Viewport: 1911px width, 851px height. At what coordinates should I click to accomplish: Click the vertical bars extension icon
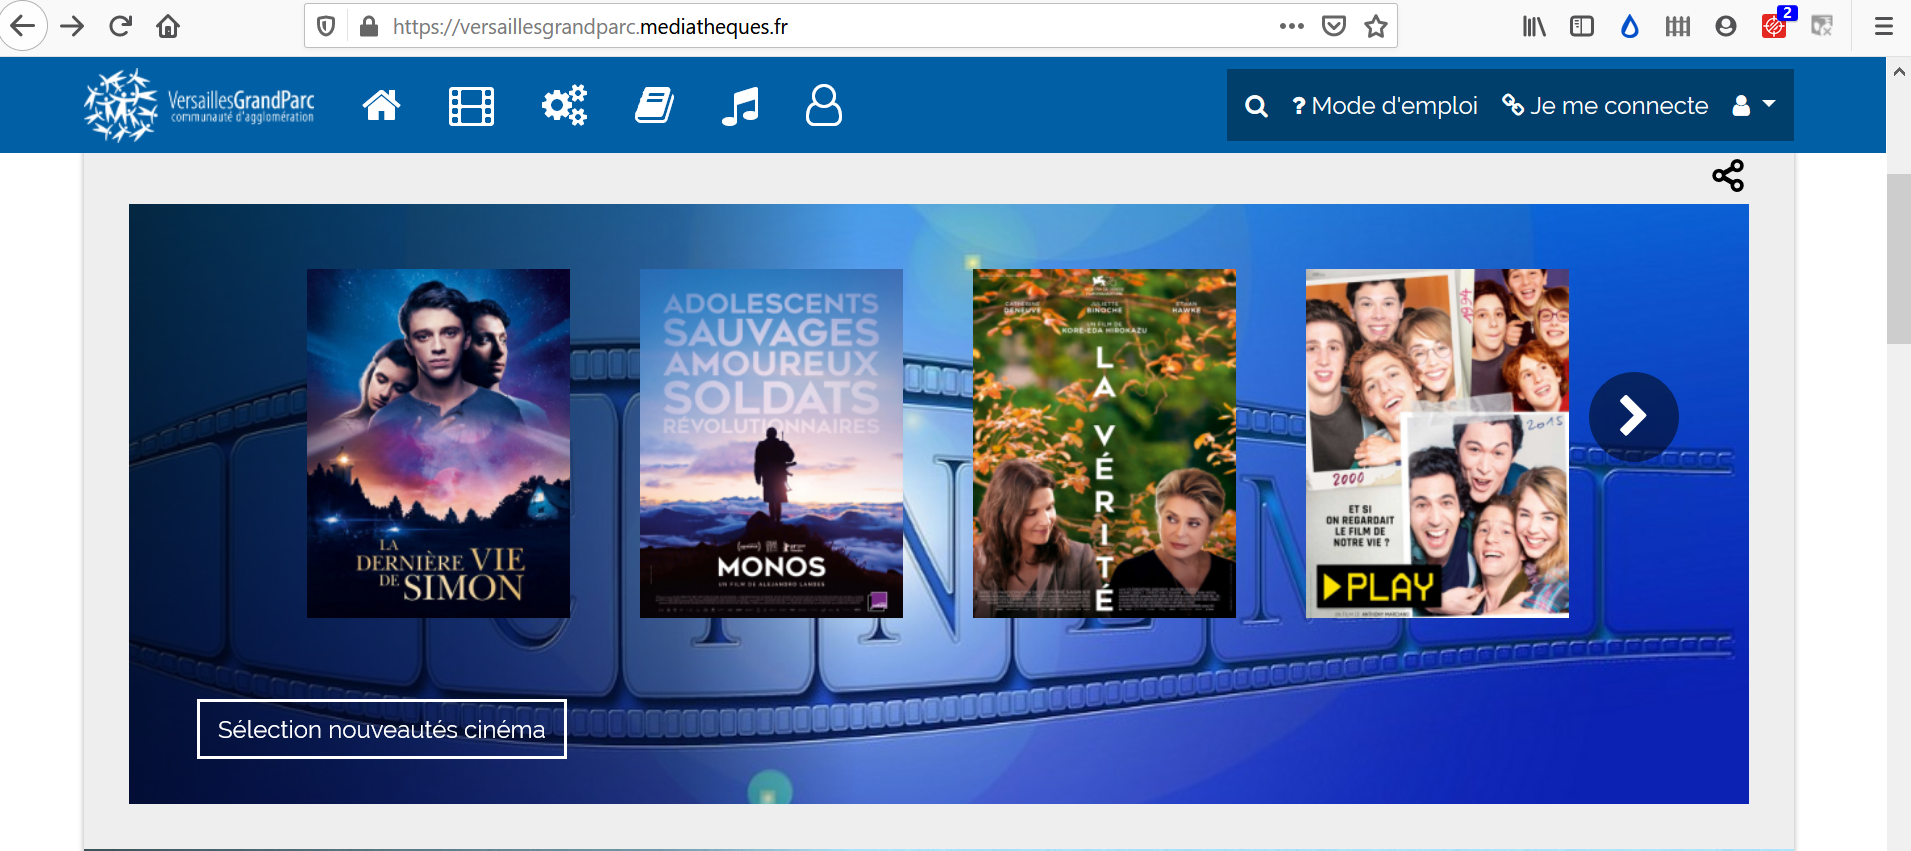coord(1678,26)
